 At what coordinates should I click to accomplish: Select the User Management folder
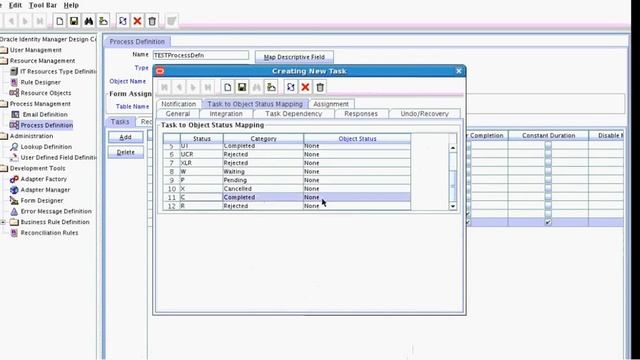(x=31, y=50)
